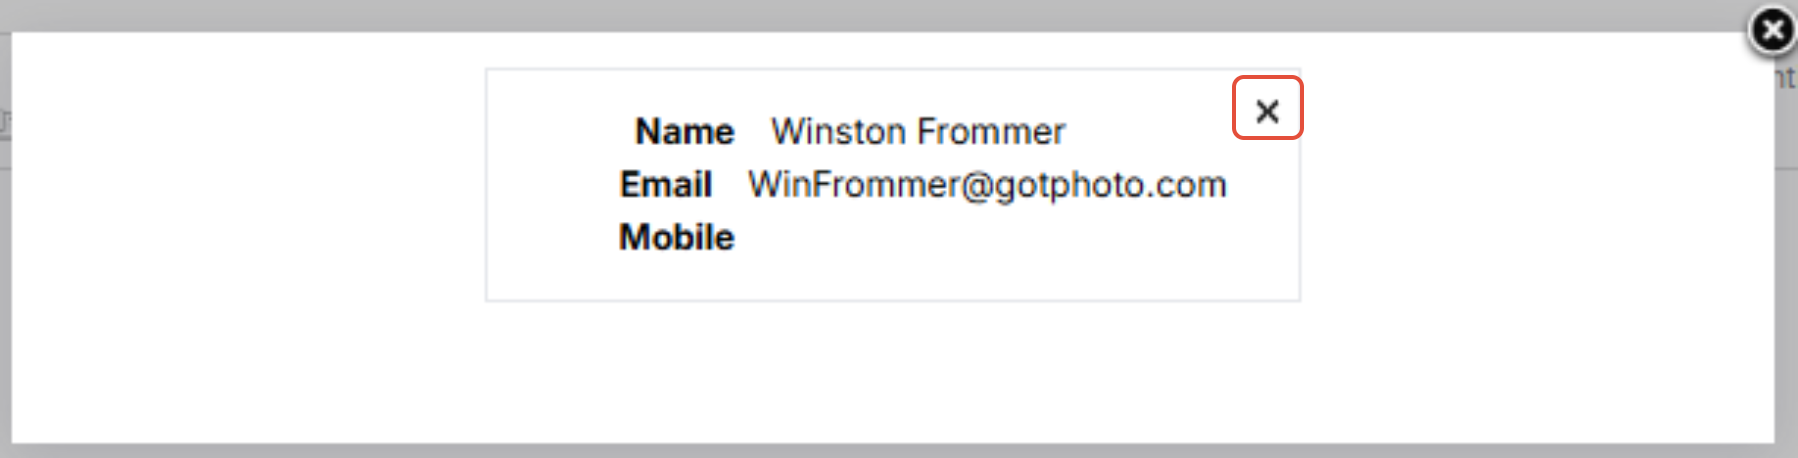Click the grey backdrop strip below modal

pyautogui.click(x=890, y=451)
